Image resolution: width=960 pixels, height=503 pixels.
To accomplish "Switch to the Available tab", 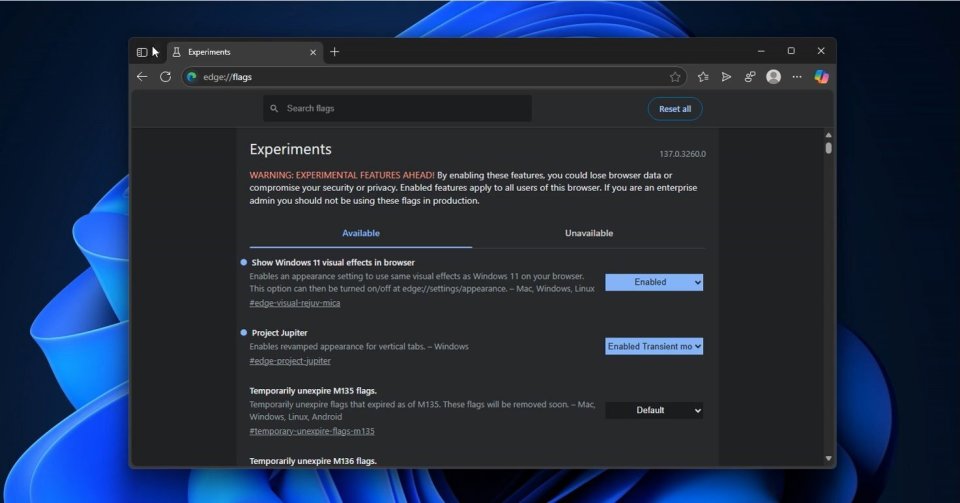I will click(x=361, y=233).
